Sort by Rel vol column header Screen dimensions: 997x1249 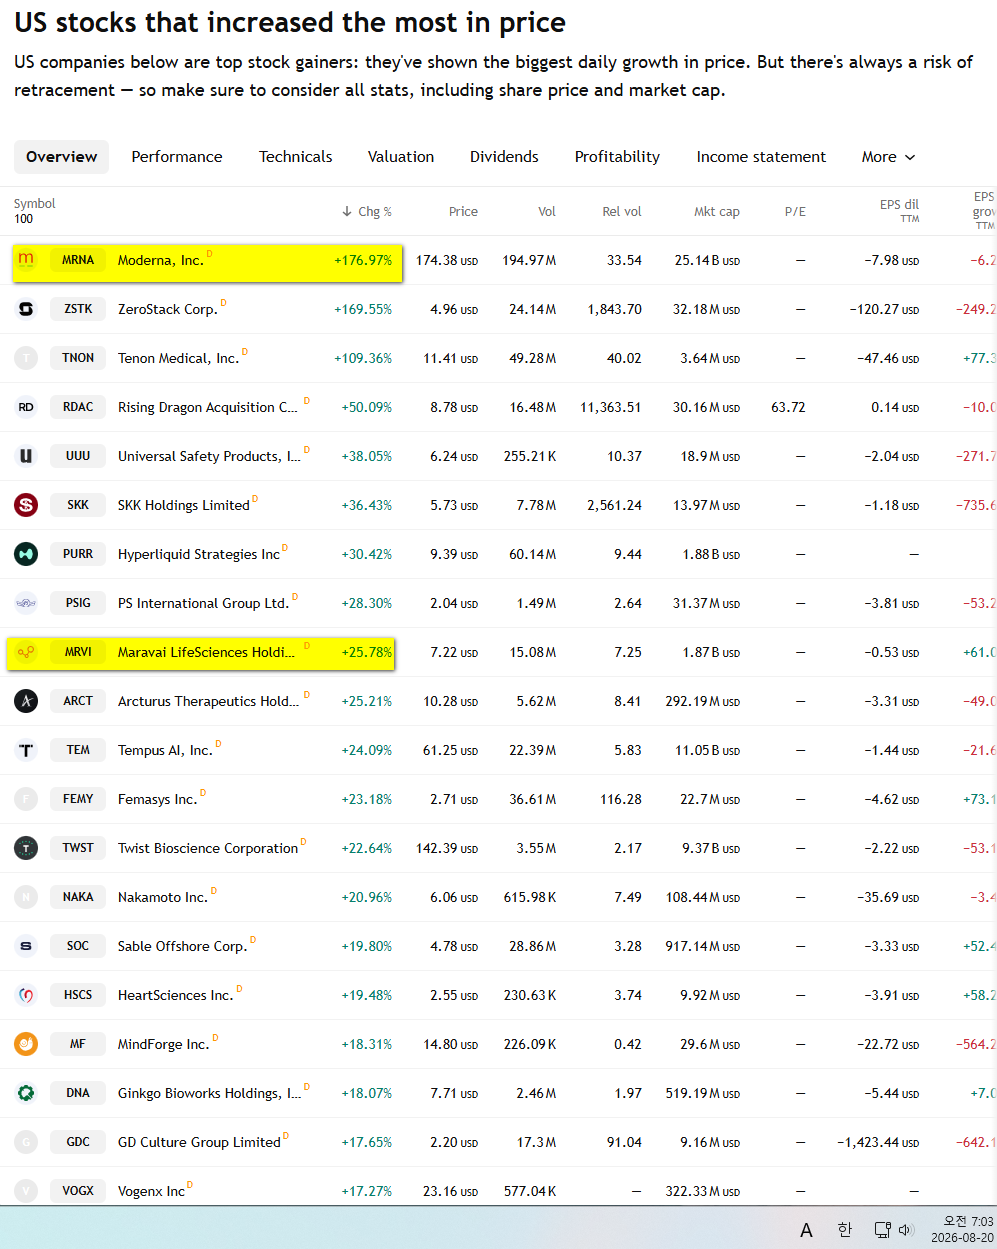(x=622, y=211)
